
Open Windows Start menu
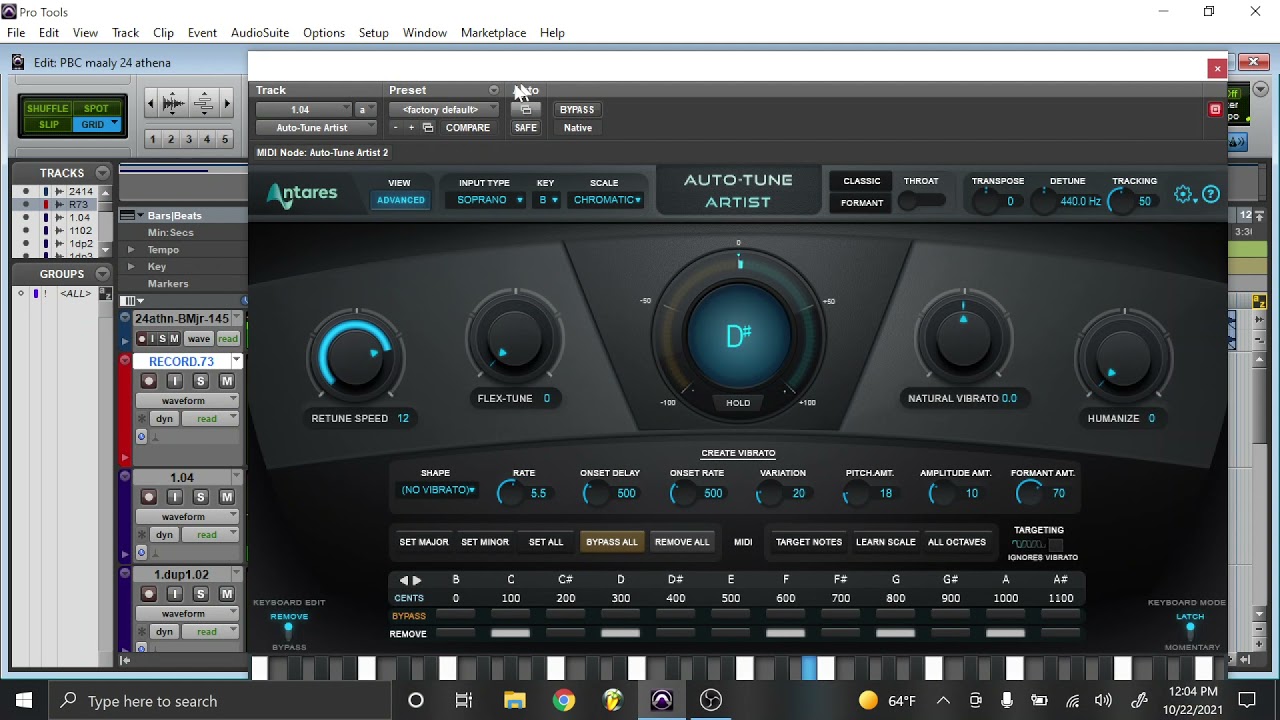tap(24, 700)
